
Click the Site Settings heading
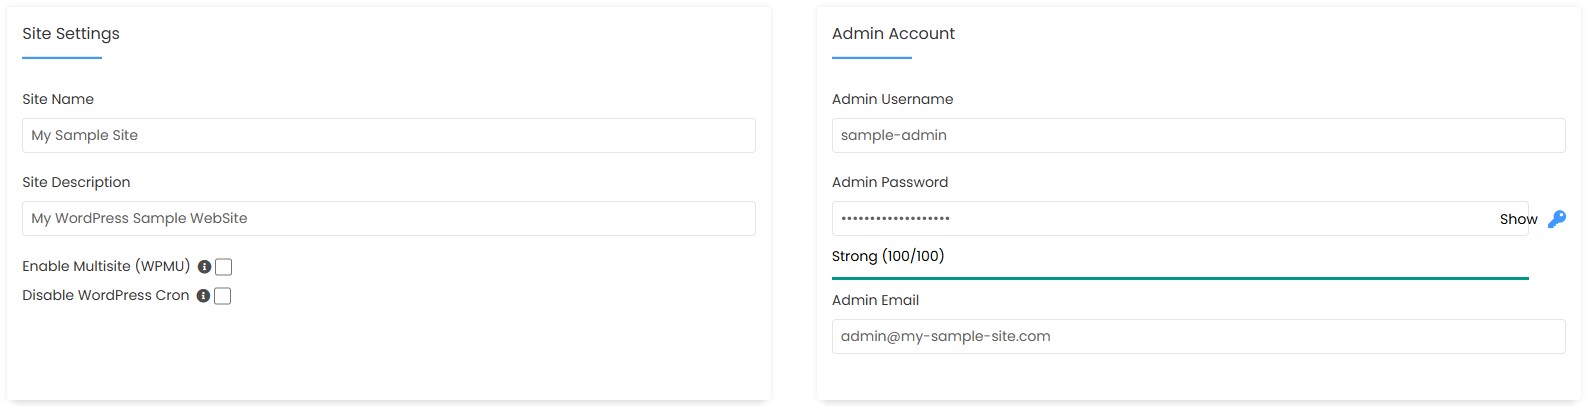click(x=71, y=34)
